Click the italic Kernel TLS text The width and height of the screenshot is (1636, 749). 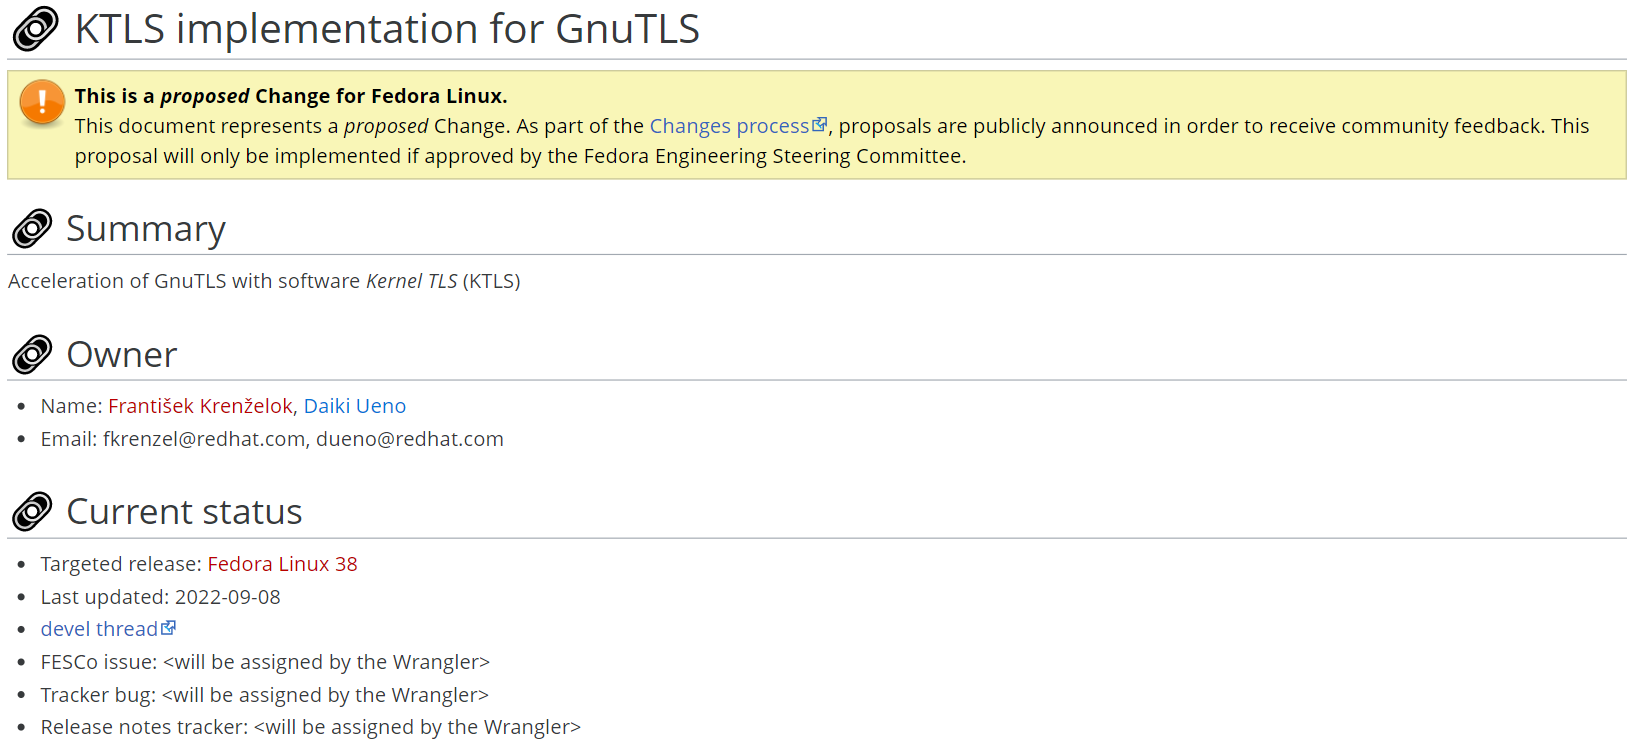click(x=411, y=281)
